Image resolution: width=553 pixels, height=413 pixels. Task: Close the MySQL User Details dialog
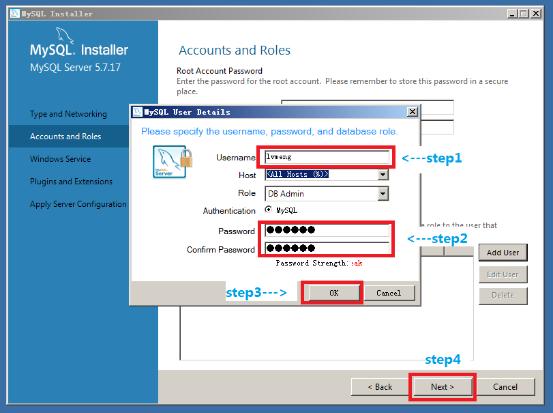[x=412, y=112]
